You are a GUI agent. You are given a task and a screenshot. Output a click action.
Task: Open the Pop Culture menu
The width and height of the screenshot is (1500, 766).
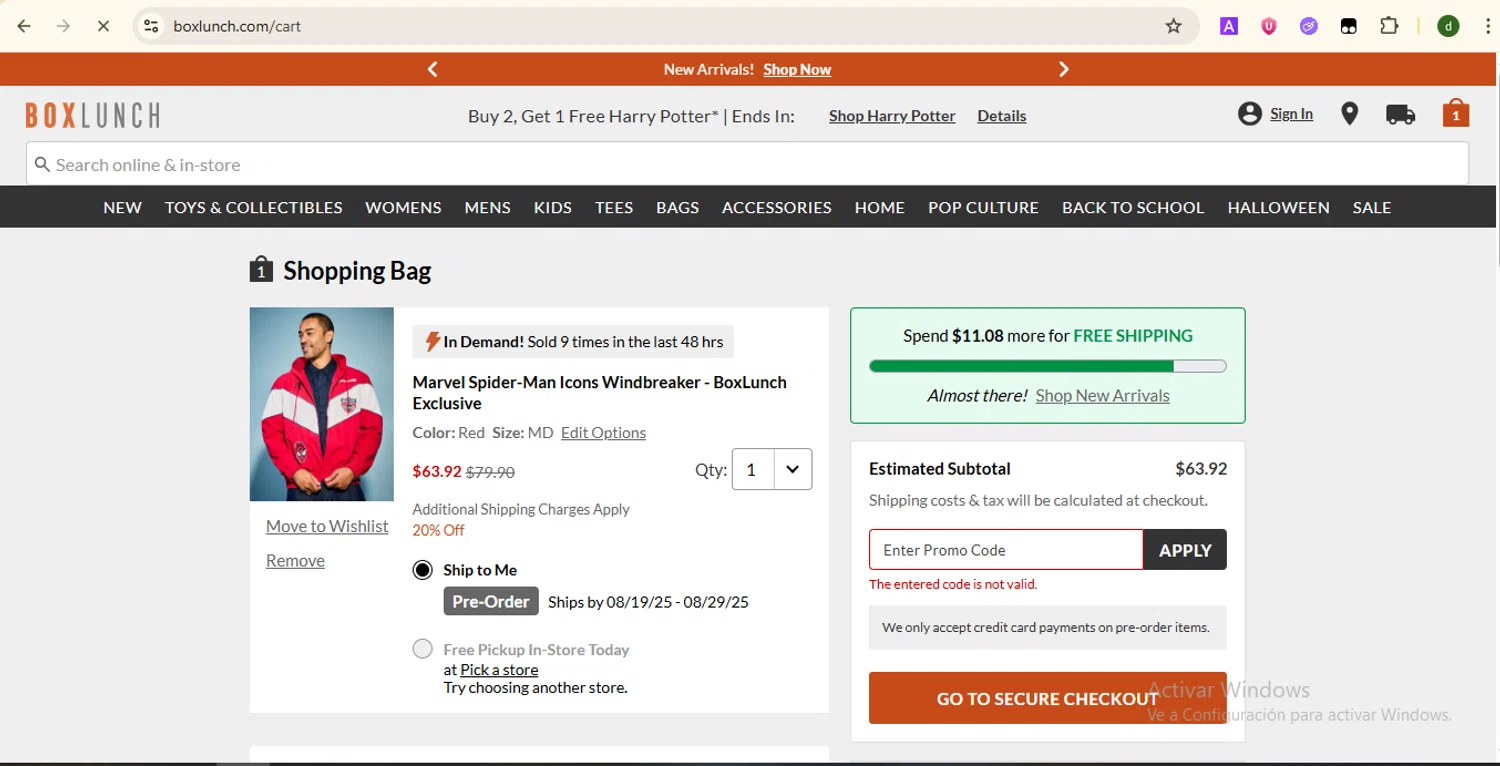983,208
